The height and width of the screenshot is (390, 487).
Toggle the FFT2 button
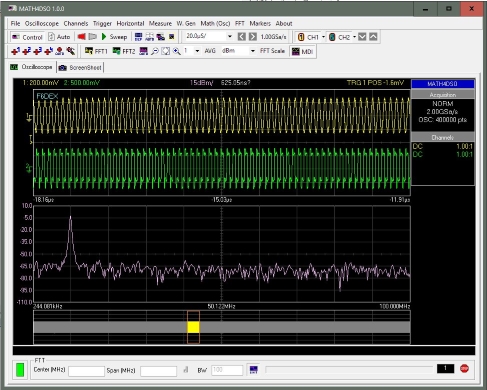point(124,51)
